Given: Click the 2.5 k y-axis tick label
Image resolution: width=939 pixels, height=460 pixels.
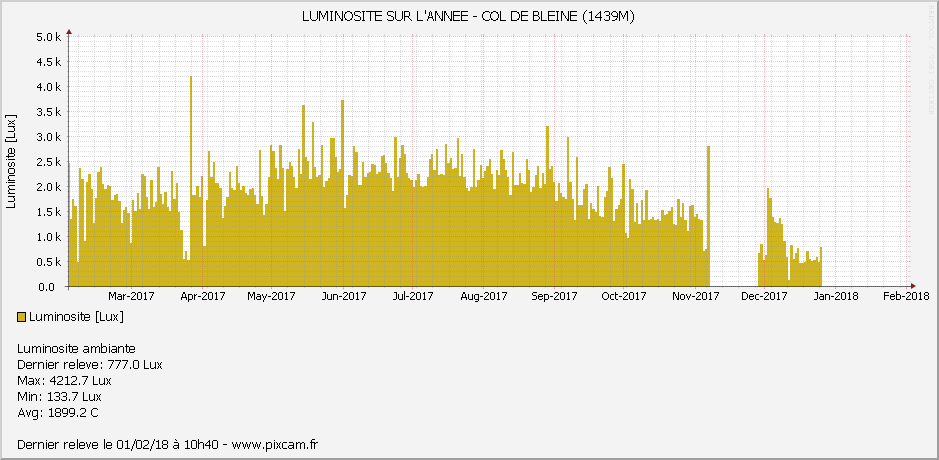Looking at the screenshot, I should (x=49, y=162).
